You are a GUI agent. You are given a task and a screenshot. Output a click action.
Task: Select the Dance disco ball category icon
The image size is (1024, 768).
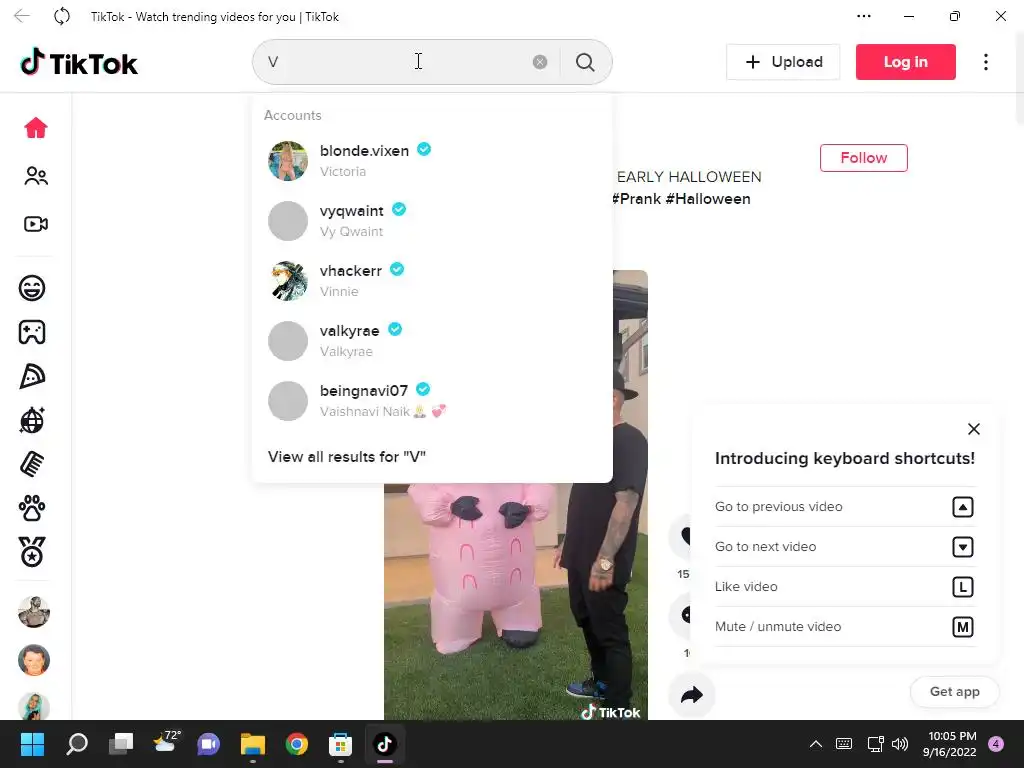coord(32,420)
